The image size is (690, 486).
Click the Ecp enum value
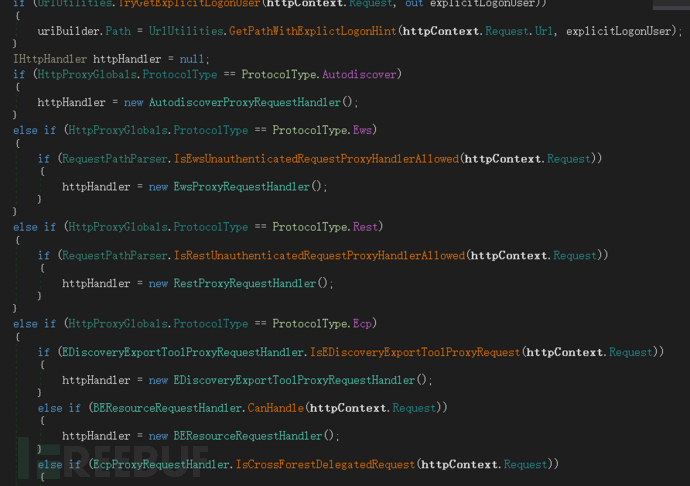(362, 324)
